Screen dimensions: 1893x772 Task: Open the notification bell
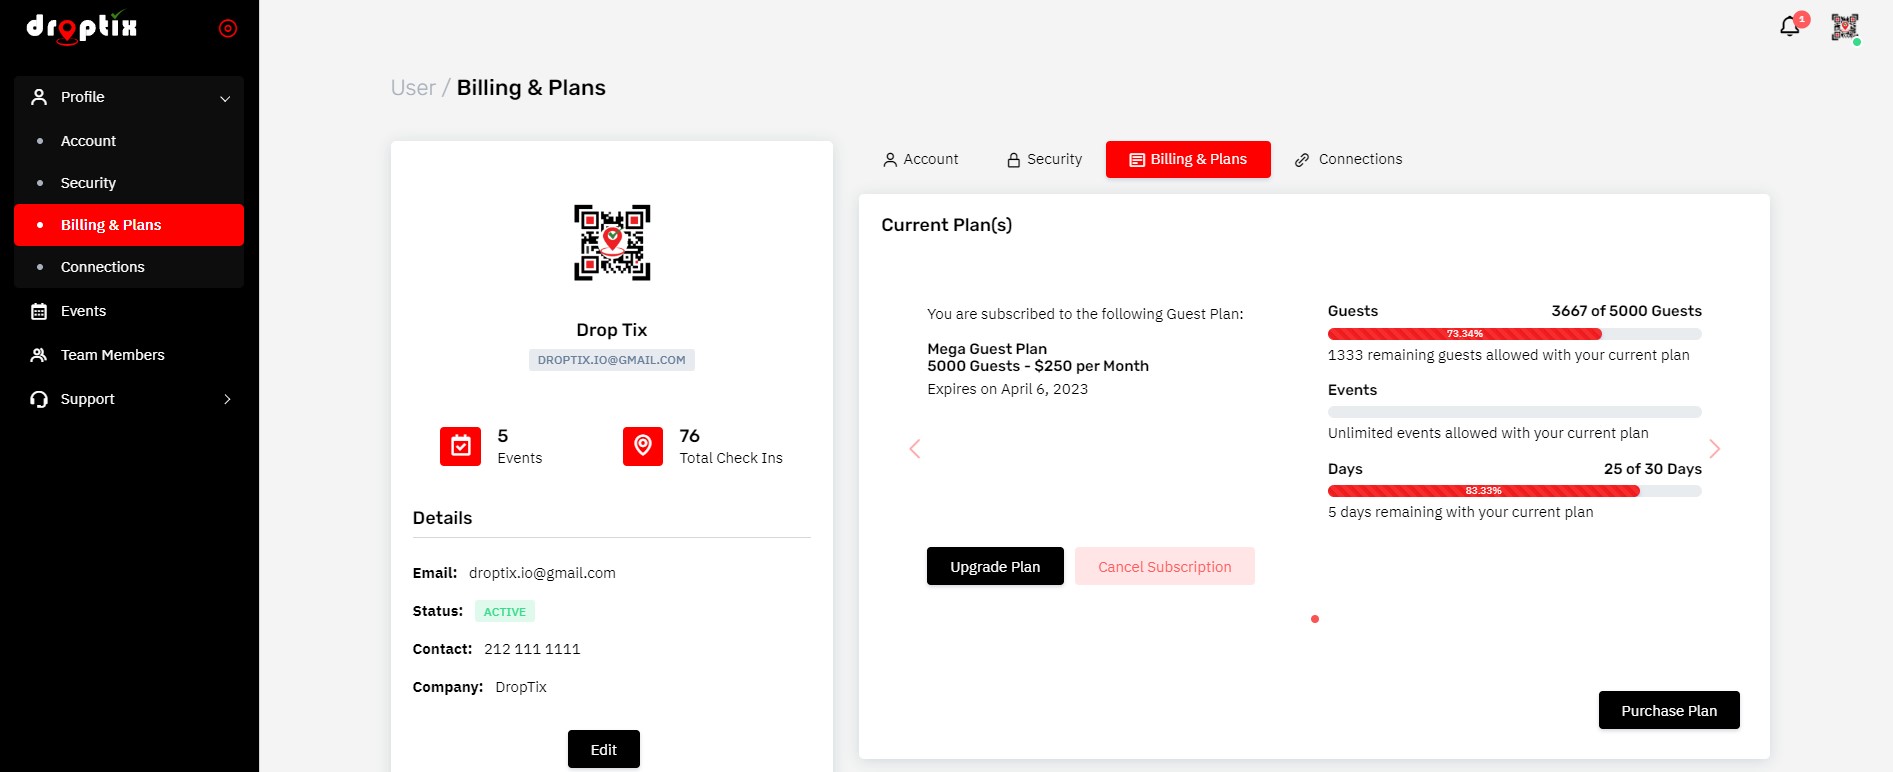(1790, 27)
